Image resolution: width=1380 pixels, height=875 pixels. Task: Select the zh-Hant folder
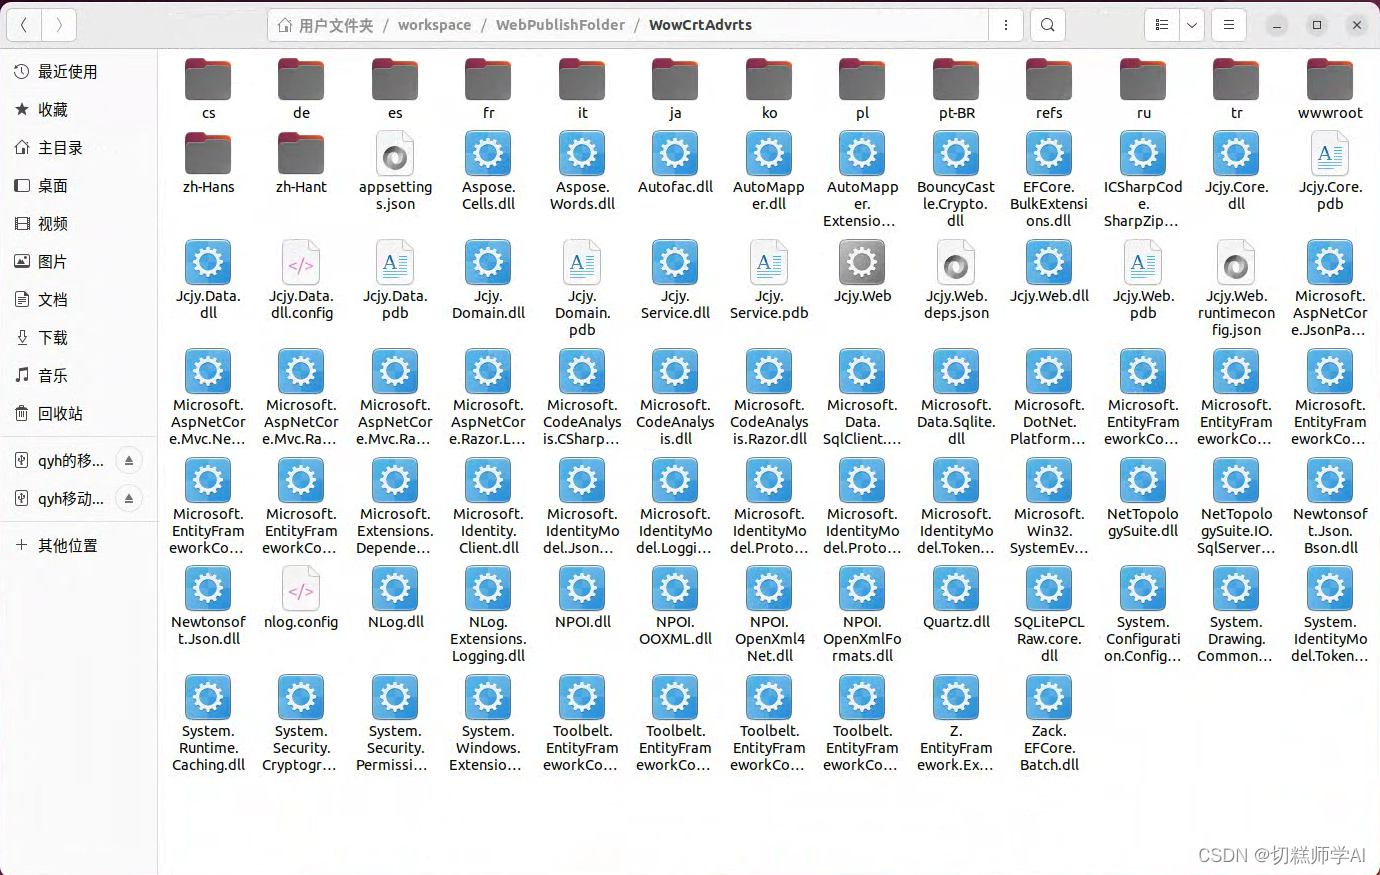(x=301, y=163)
